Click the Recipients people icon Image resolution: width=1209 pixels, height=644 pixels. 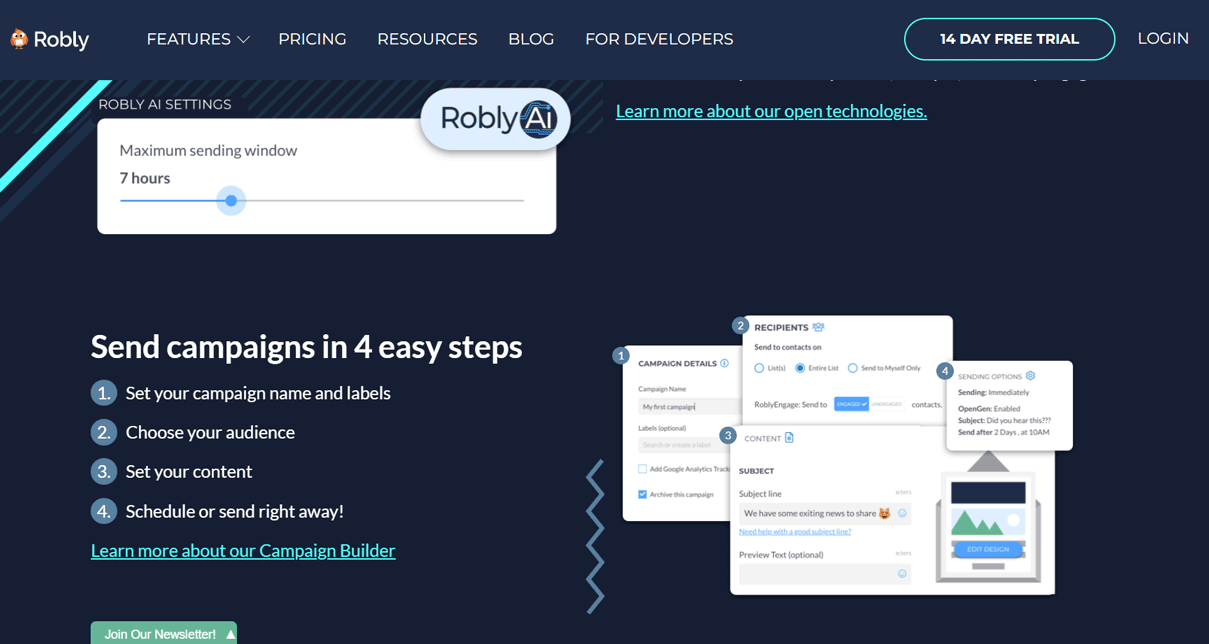[x=818, y=327]
